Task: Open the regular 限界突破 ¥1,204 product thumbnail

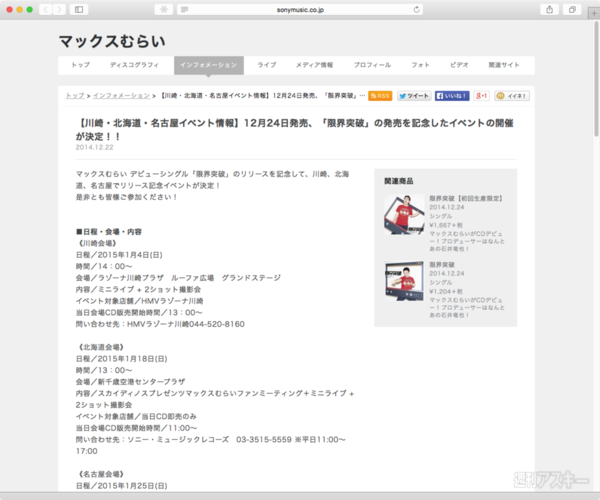Action: (x=404, y=281)
